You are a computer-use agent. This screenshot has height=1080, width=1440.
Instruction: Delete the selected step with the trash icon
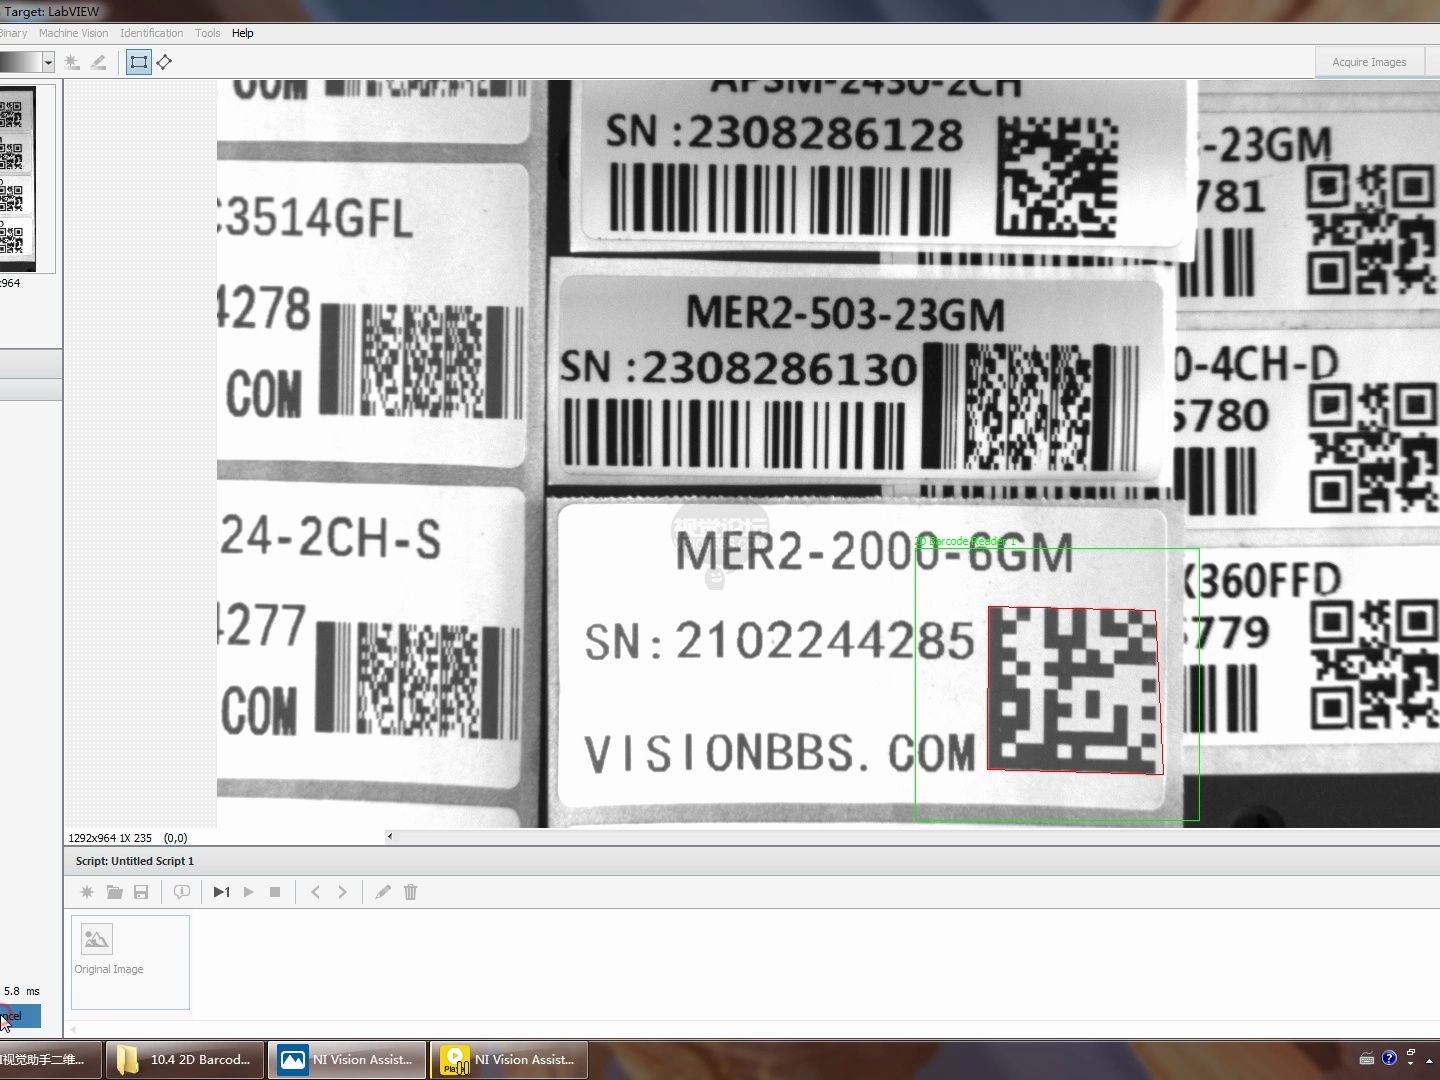(x=410, y=892)
